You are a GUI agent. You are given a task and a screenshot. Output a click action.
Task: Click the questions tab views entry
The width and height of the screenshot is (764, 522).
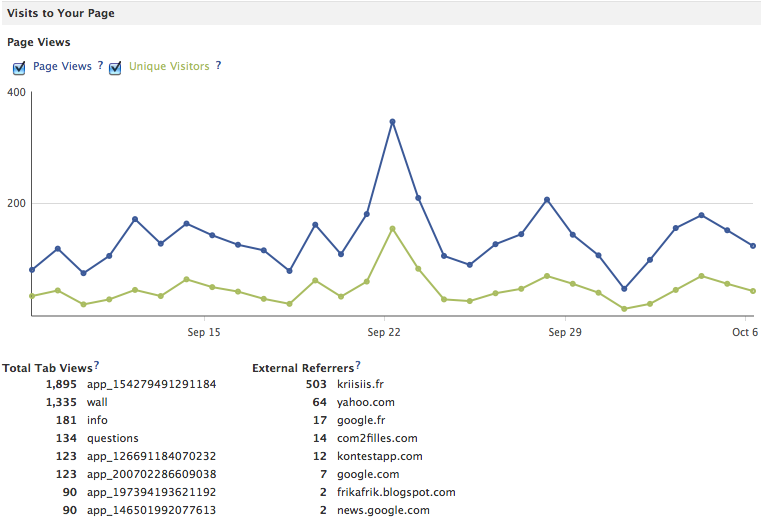tap(112, 438)
